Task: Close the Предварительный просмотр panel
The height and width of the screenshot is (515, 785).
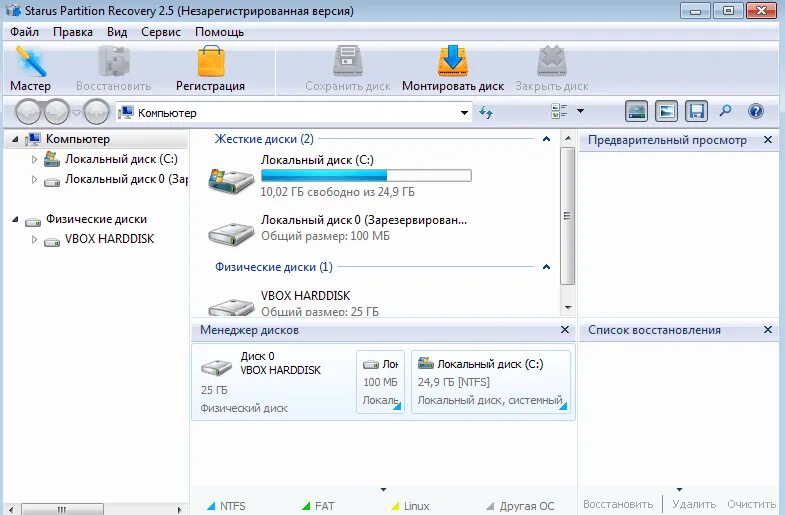Action: [768, 140]
